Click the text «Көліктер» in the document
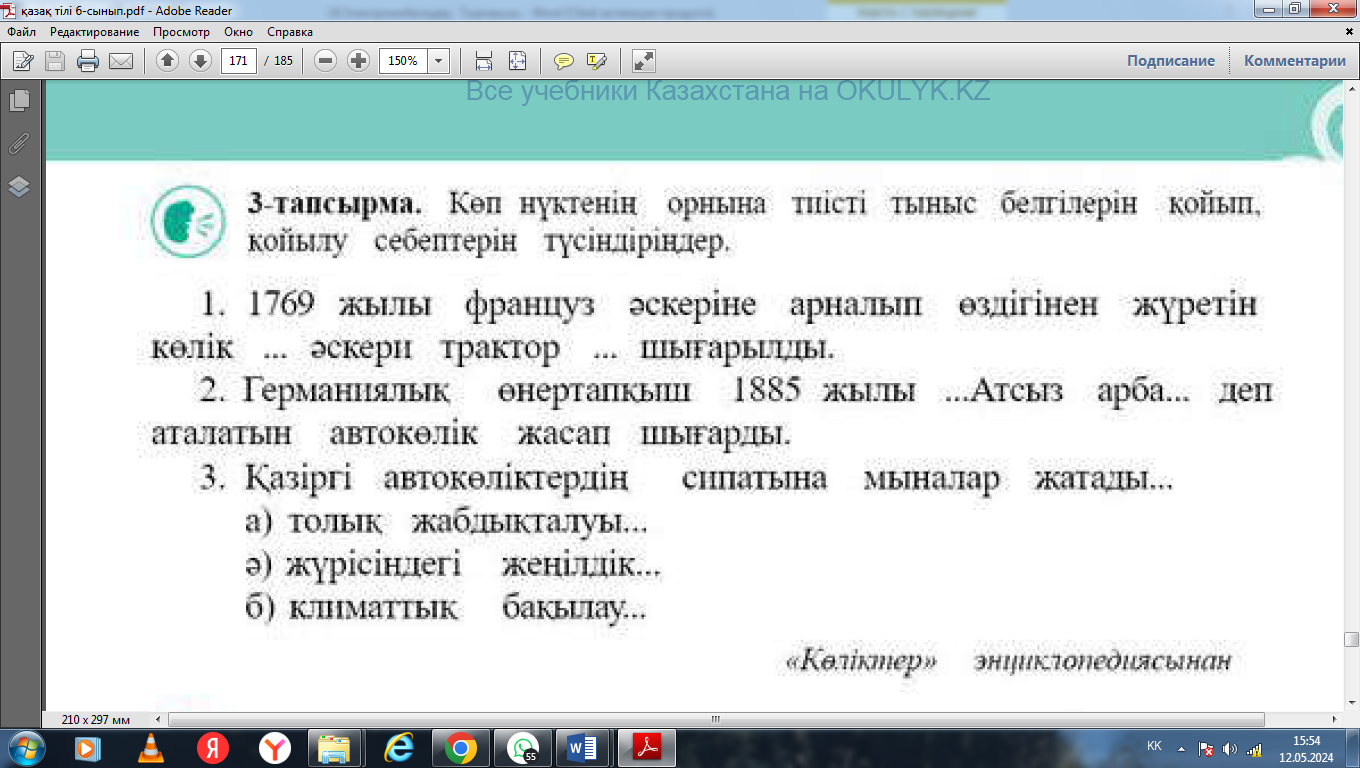The height and width of the screenshot is (768, 1360). point(862,663)
